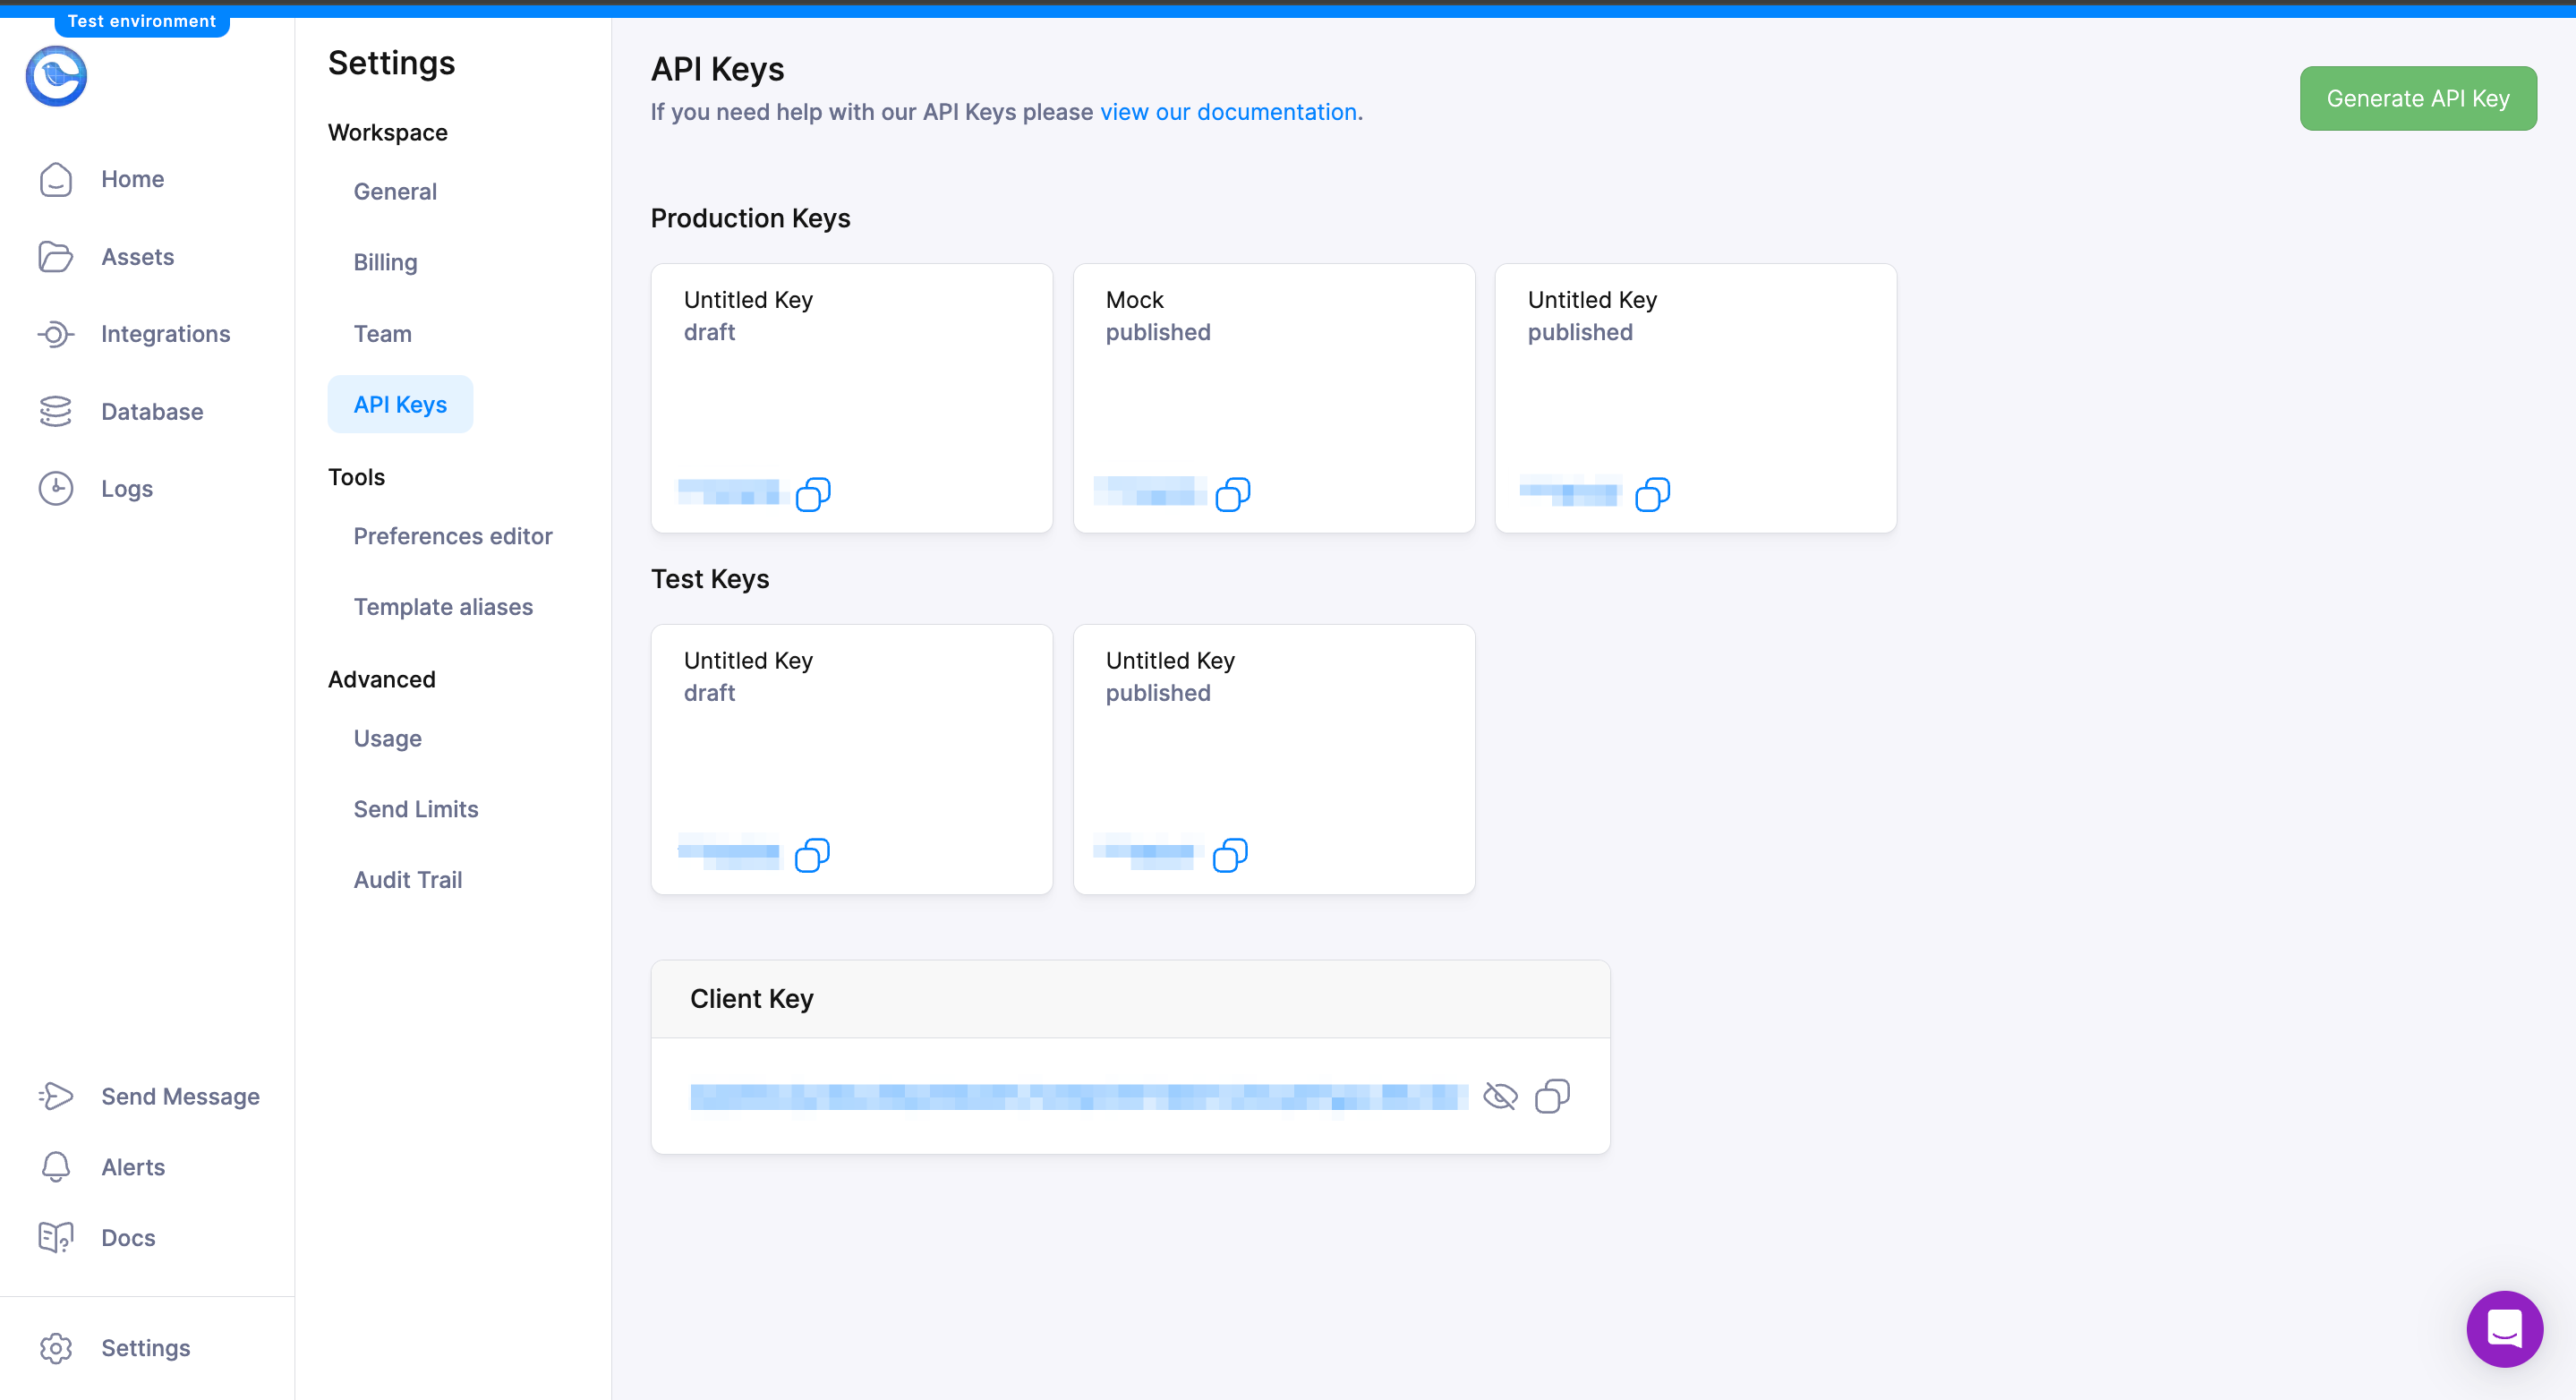Viewport: 2576px width, 1400px height.
Task: Open Docs using the book icon
Action: click(56, 1237)
